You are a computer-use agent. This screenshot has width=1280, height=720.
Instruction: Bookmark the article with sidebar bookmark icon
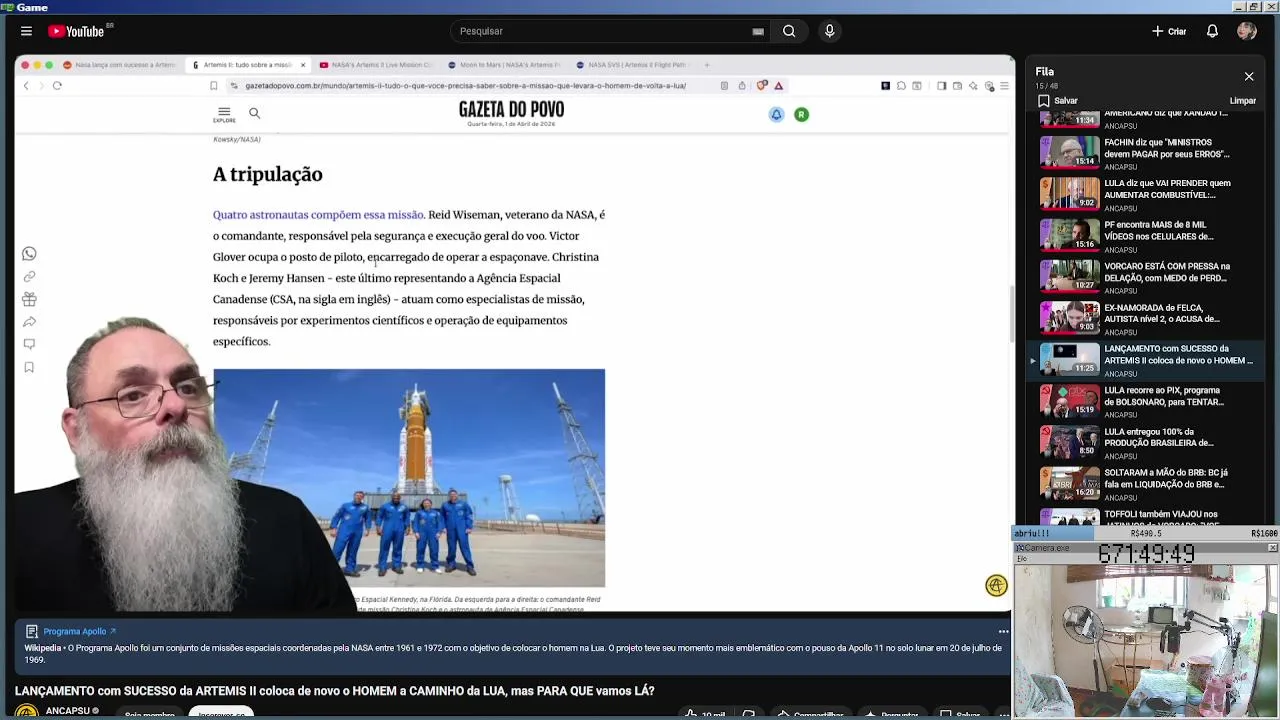click(29, 367)
